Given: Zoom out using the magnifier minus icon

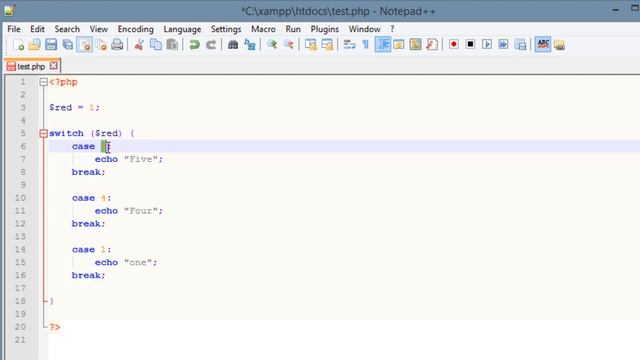Looking at the screenshot, I should click(x=288, y=44).
